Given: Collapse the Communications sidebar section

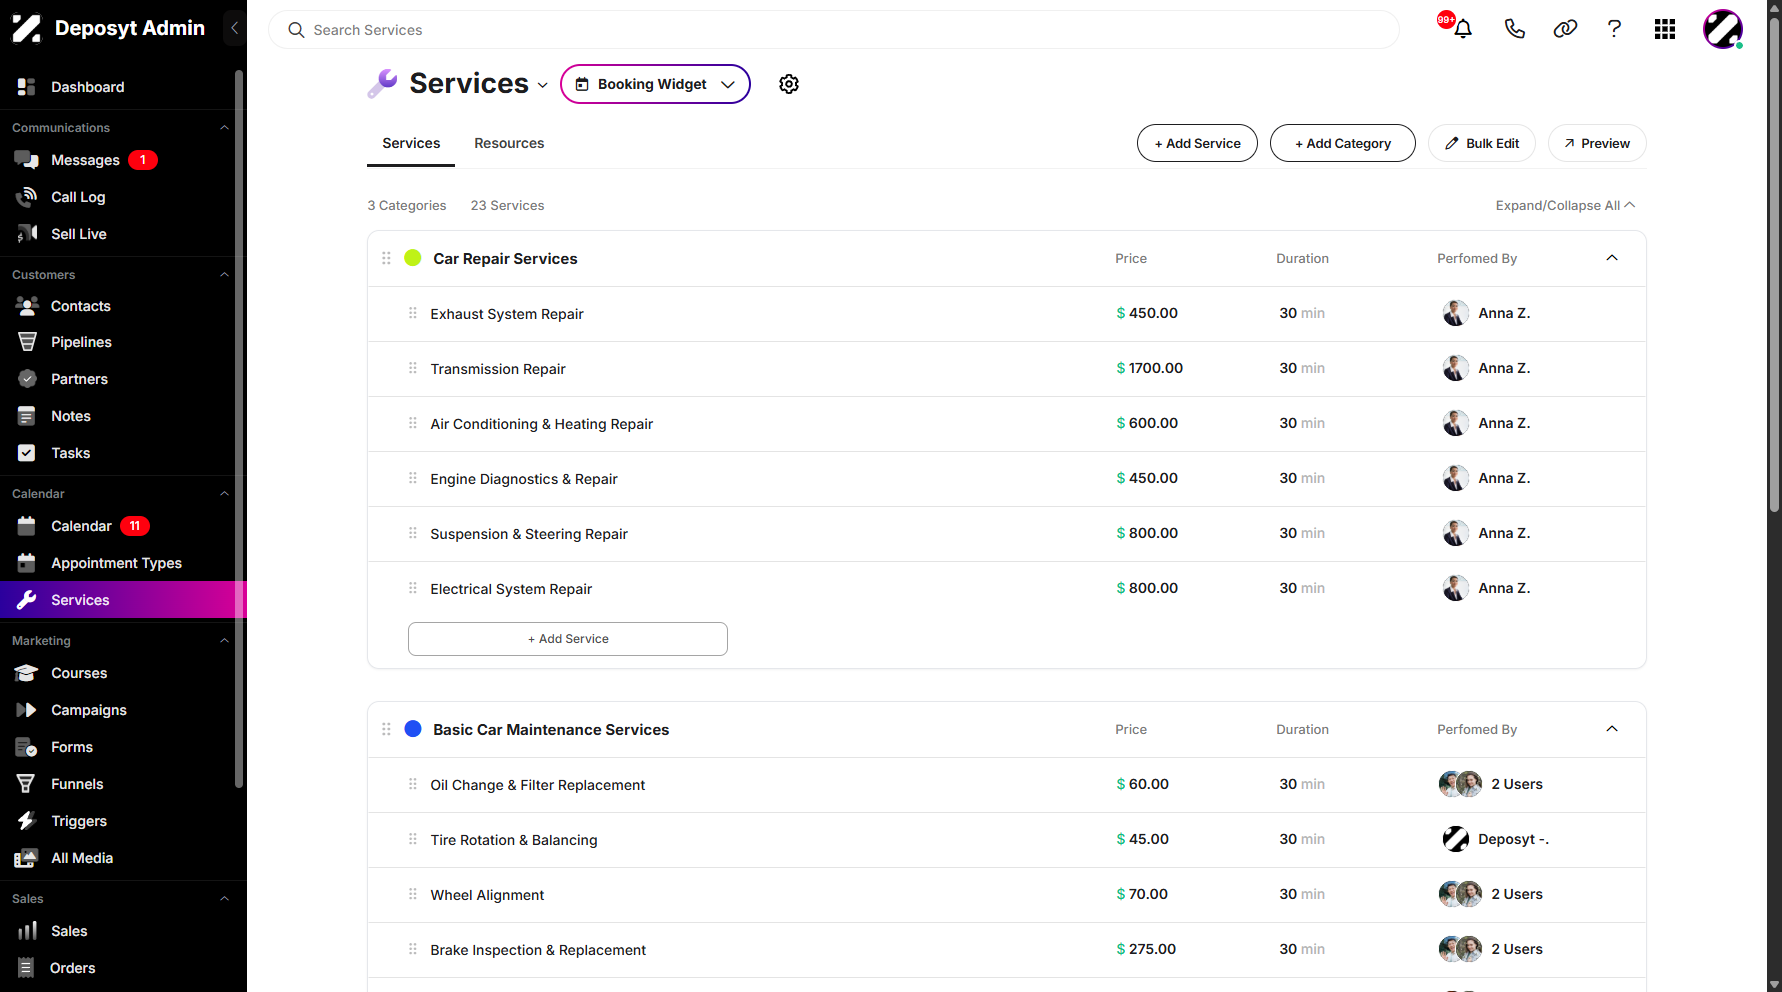Looking at the screenshot, I should click(224, 128).
